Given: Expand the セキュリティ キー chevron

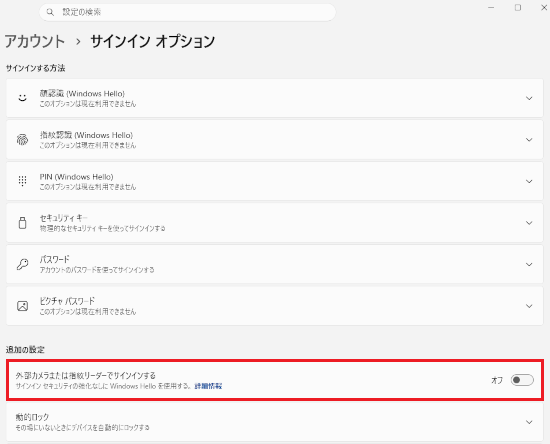Looking at the screenshot, I should point(529,223).
